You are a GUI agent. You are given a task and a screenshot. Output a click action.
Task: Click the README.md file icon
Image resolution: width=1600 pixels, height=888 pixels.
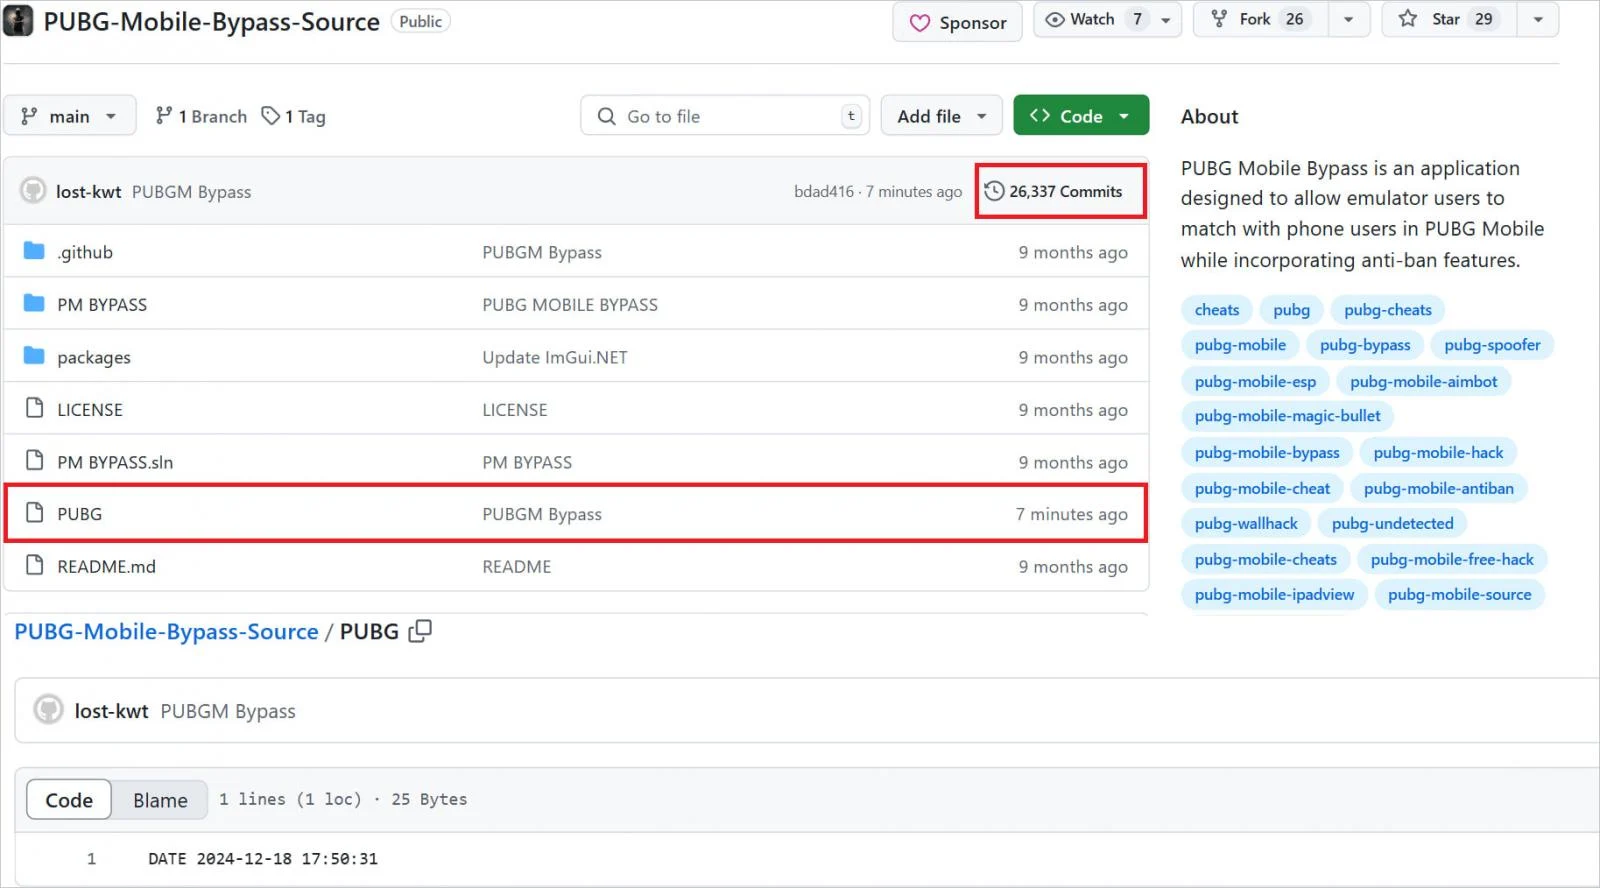pos(35,565)
